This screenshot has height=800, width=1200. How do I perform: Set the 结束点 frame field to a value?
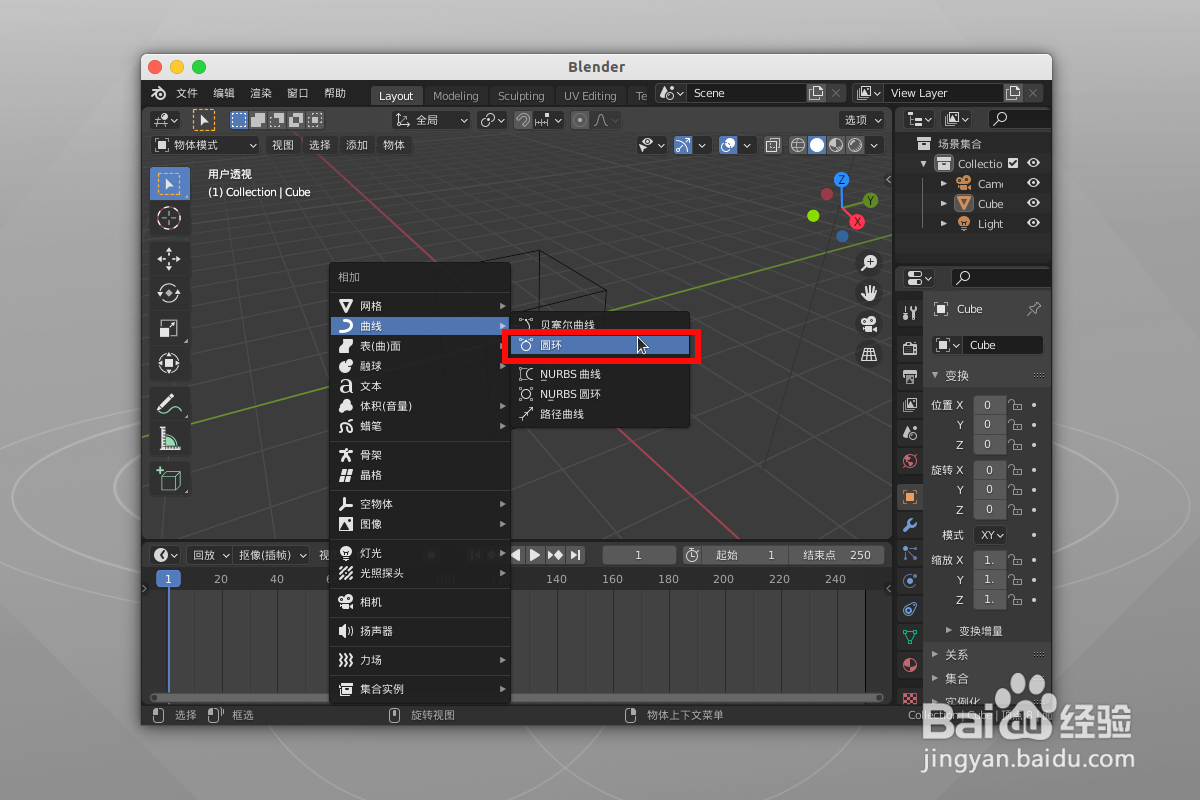(839, 554)
